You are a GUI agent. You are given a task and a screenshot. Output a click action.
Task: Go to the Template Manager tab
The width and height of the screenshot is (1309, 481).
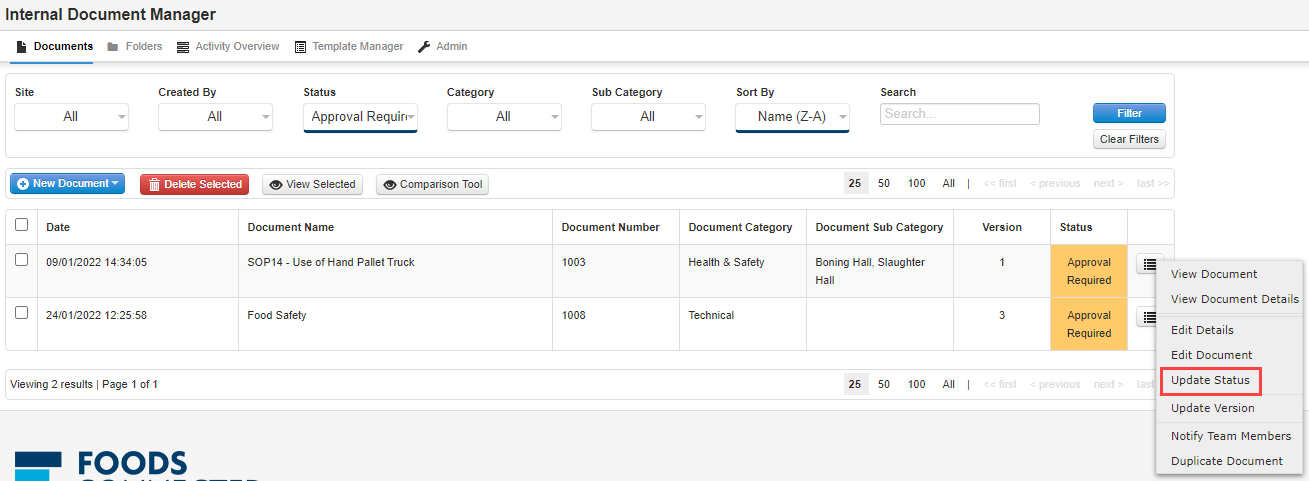(349, 47)
